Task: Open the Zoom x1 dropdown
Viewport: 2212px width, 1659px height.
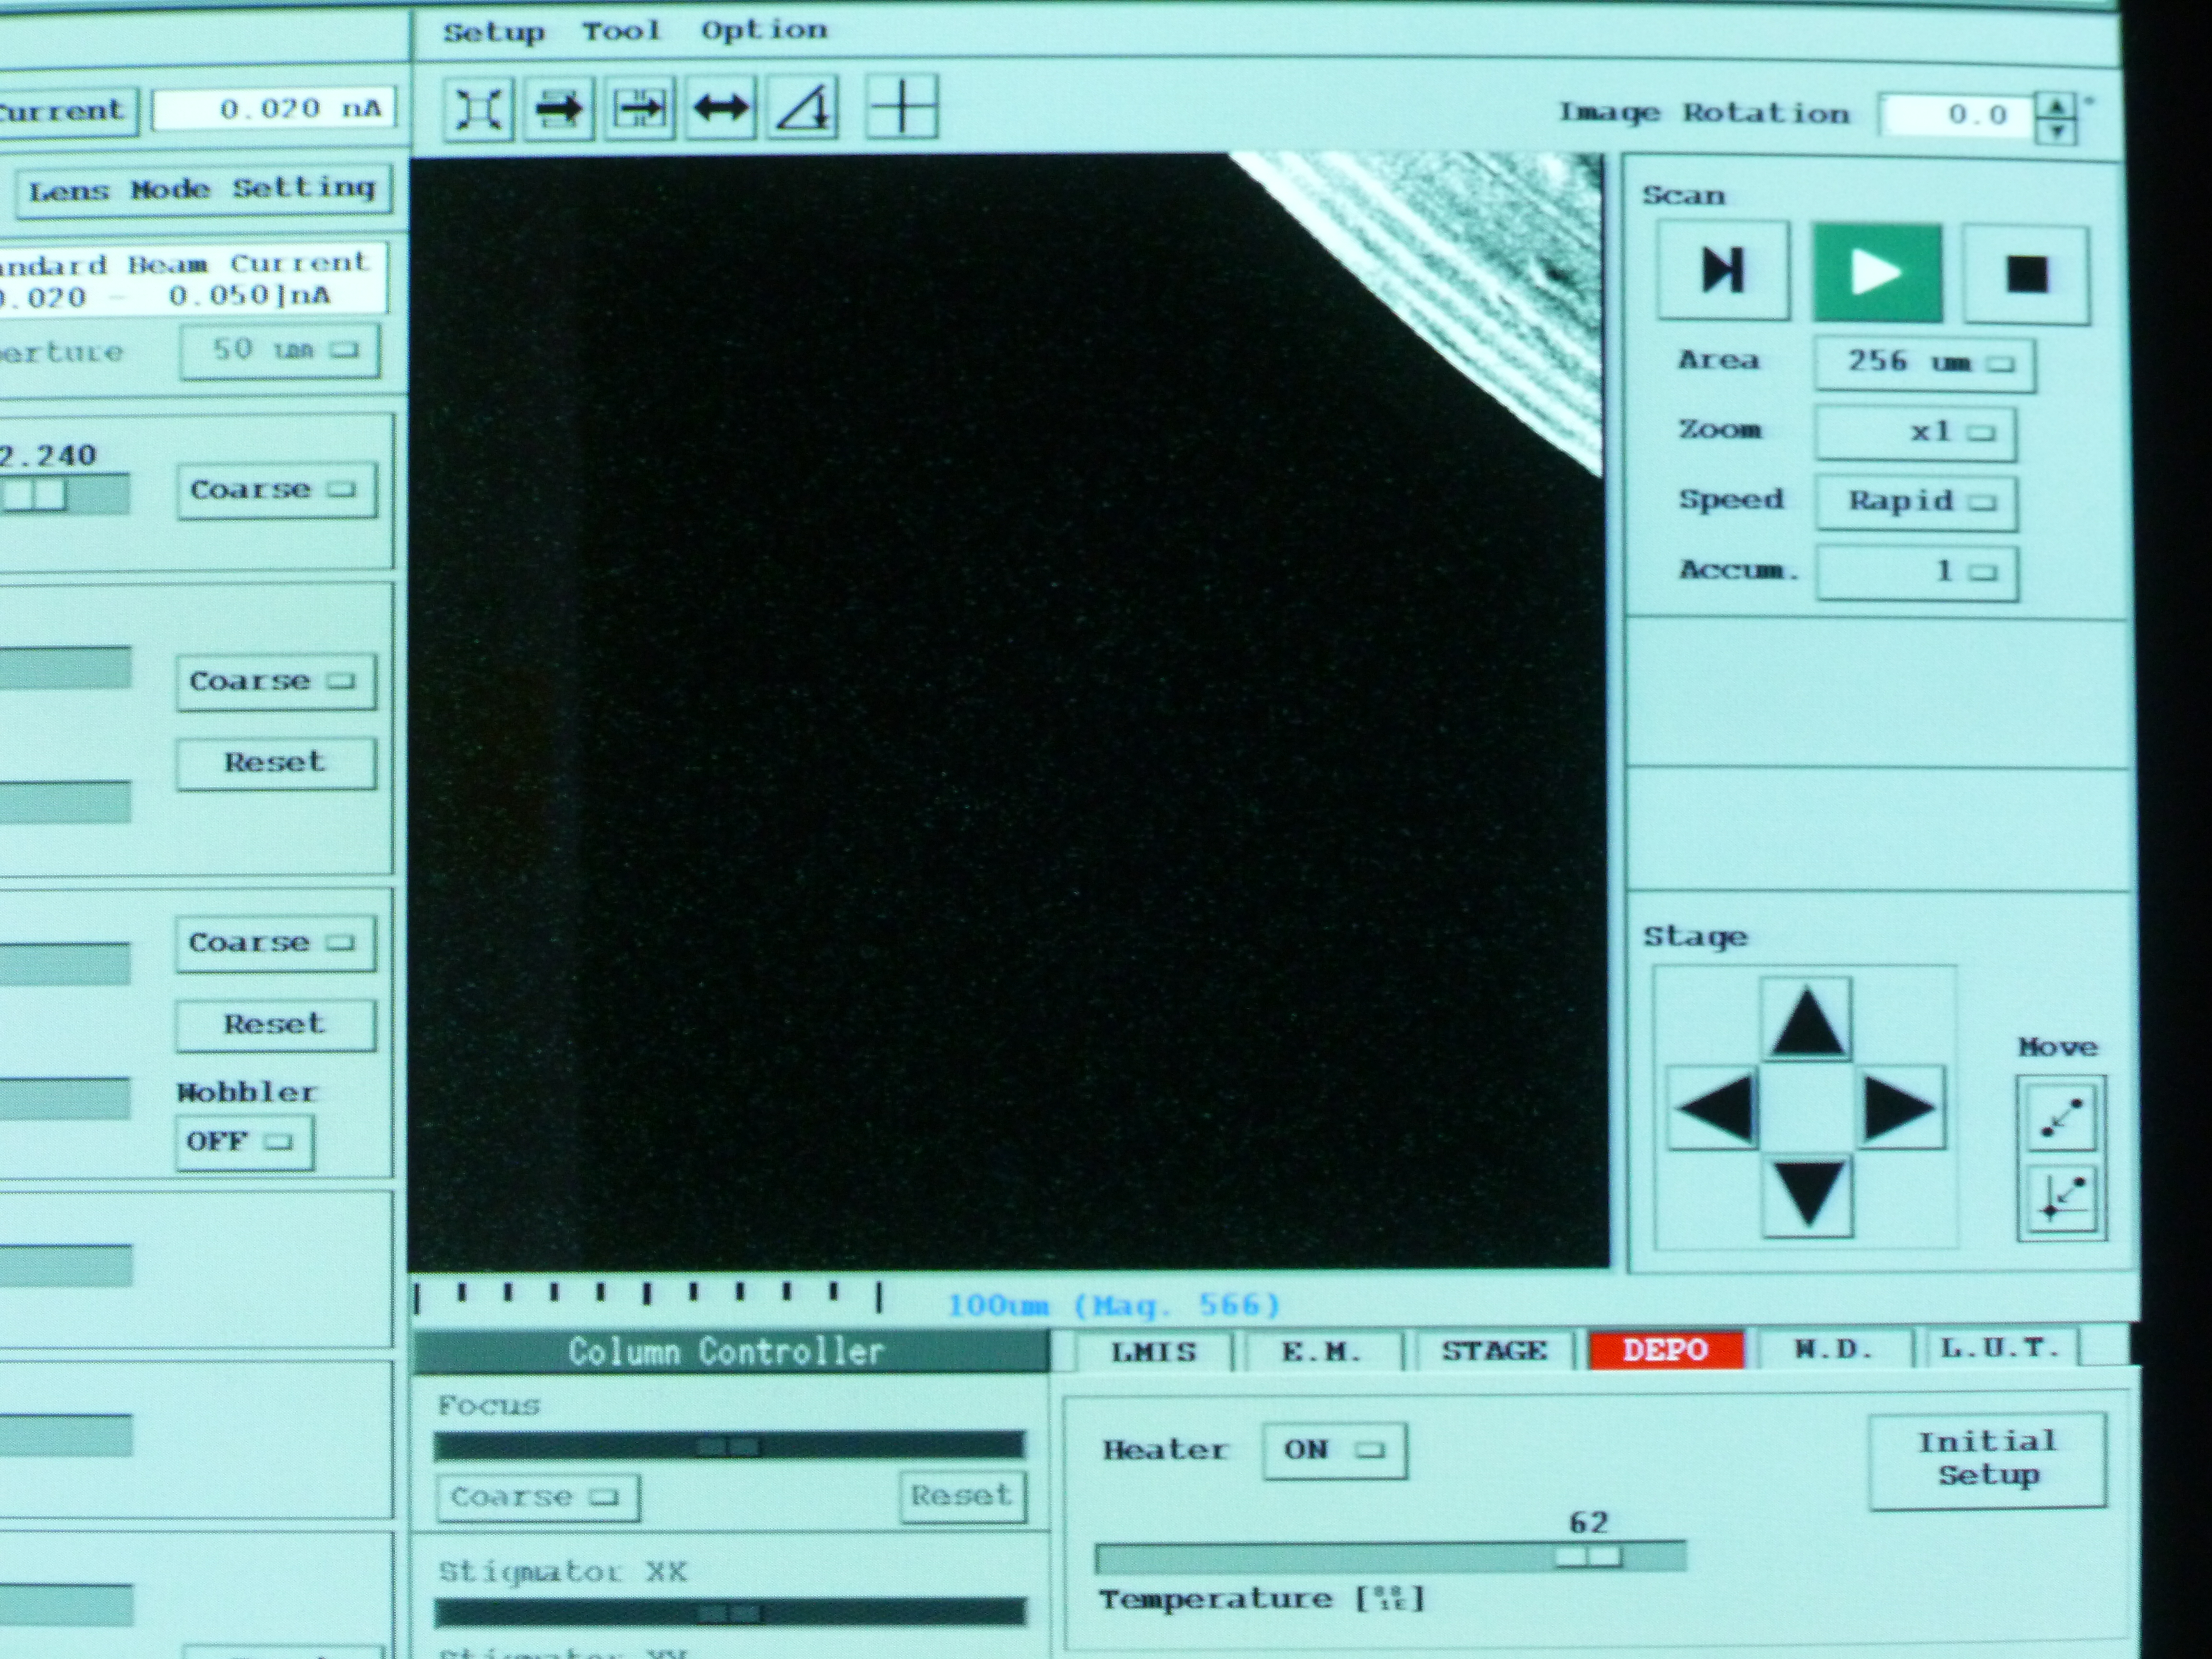Action: click(1915, 432)
